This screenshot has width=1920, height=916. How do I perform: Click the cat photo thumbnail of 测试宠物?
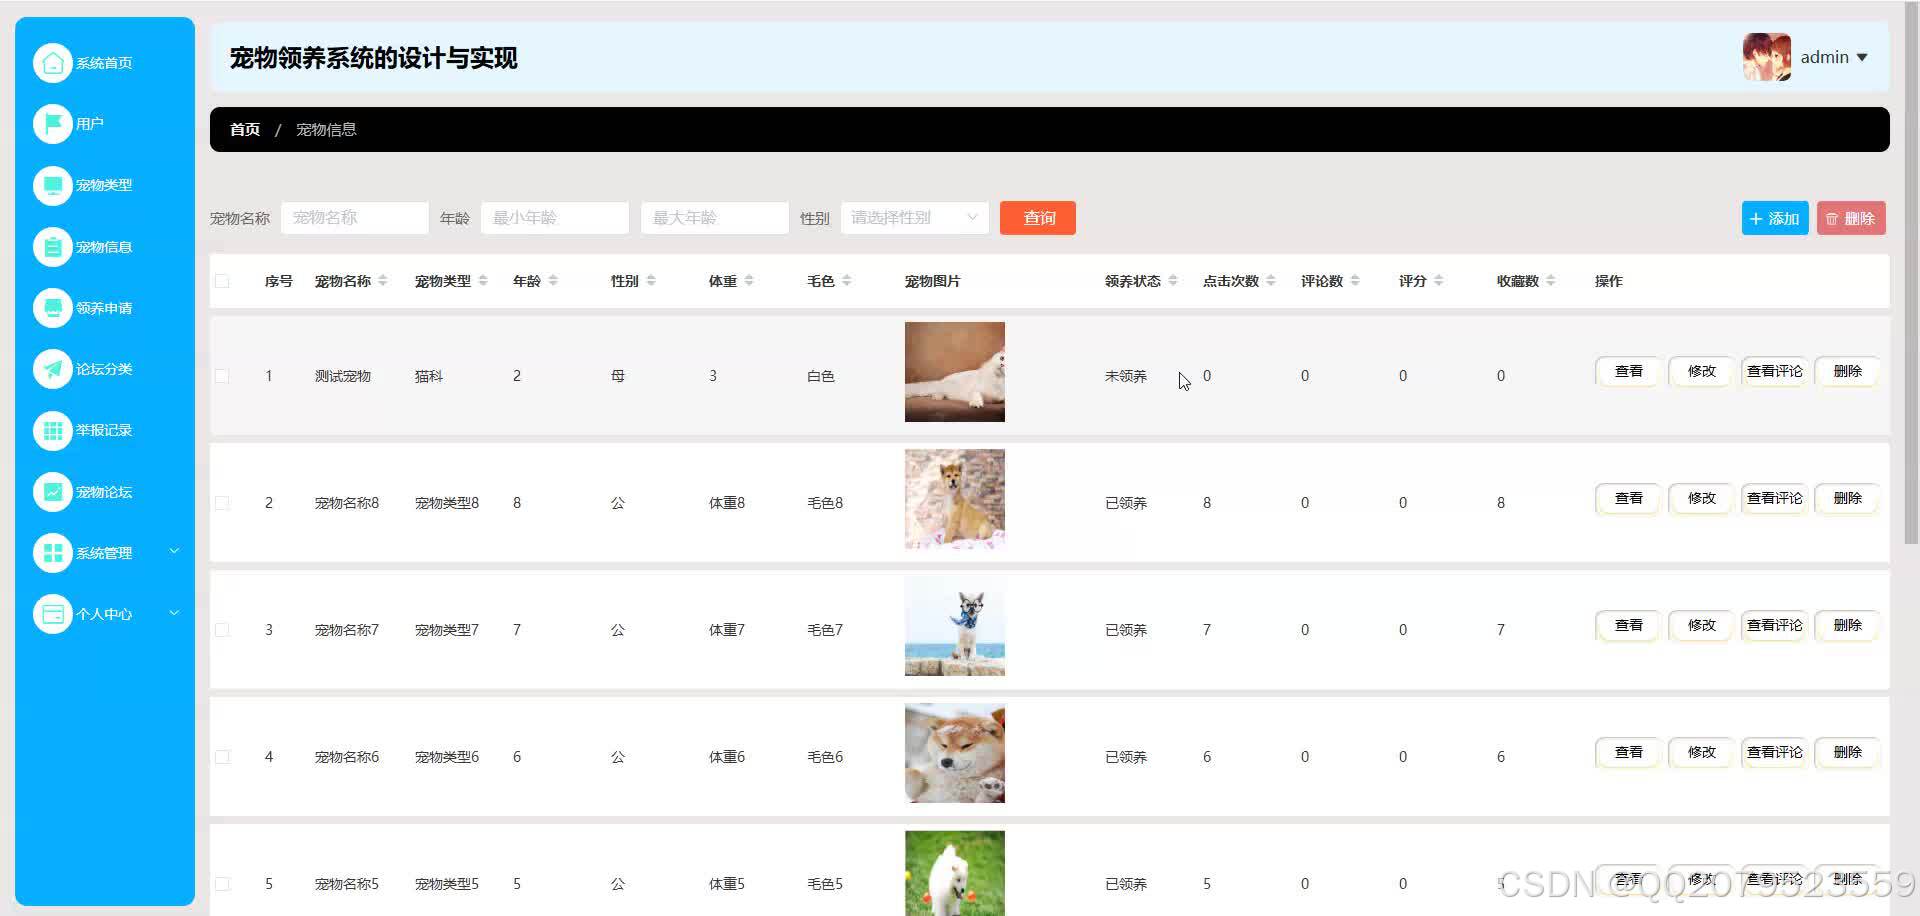[x=954, y=371]
